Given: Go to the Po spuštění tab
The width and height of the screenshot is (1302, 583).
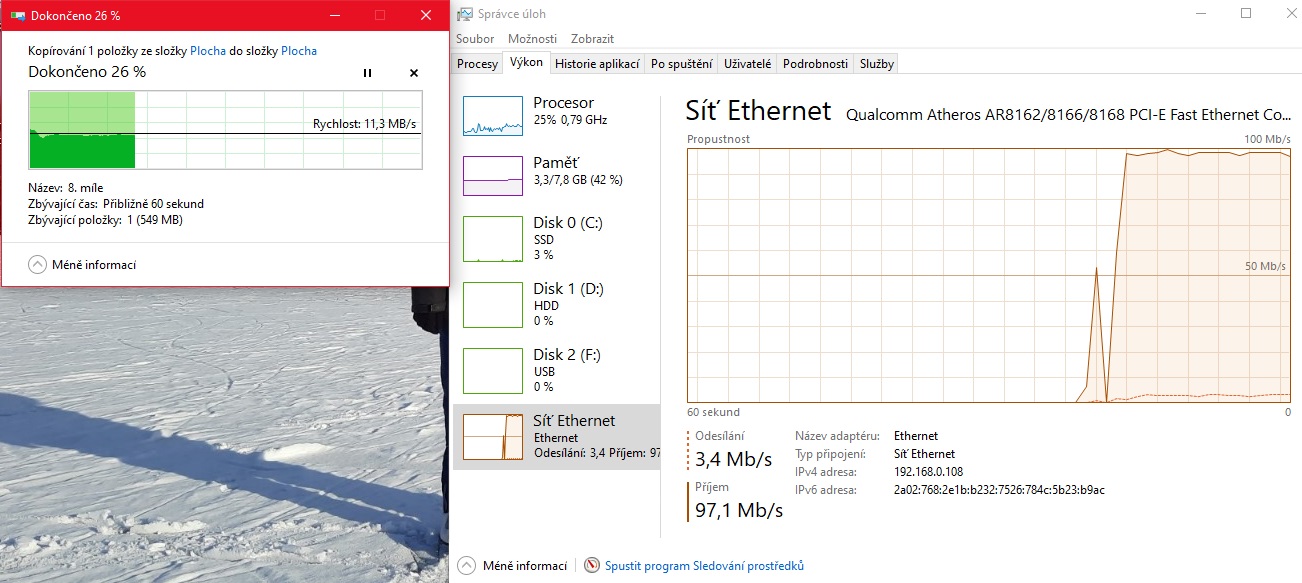Looking at the screenshot, I should pyautogui.click(x=681, y=64).
